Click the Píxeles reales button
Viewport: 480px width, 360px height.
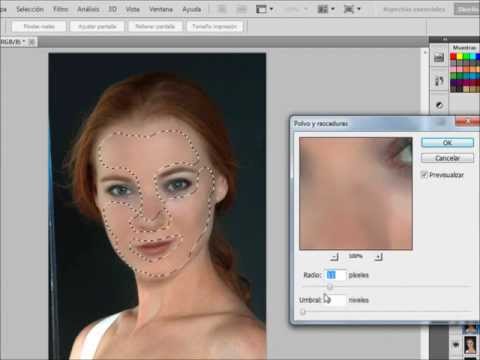point(39,26)
